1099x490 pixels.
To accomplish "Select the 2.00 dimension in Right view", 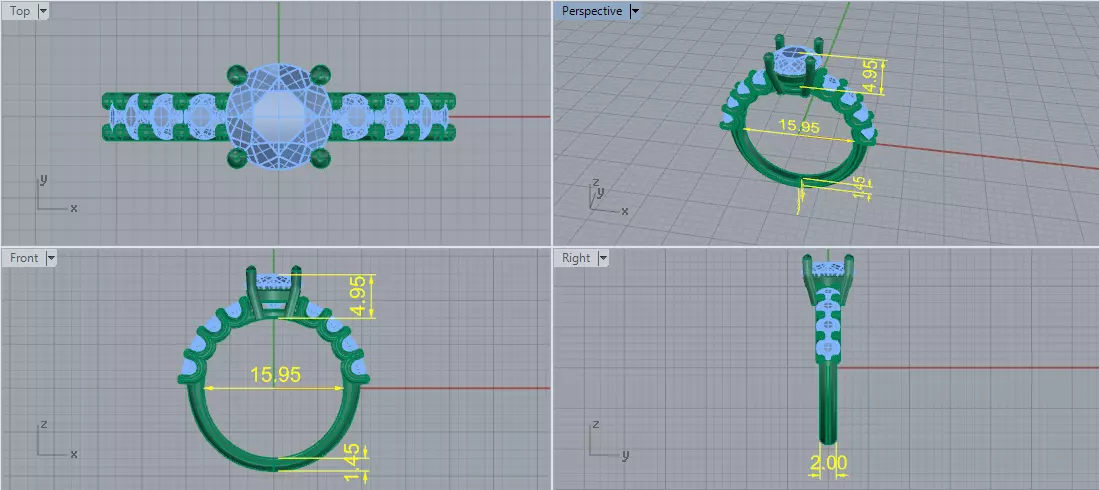I will pyautogui.click(x=828, y=463).
